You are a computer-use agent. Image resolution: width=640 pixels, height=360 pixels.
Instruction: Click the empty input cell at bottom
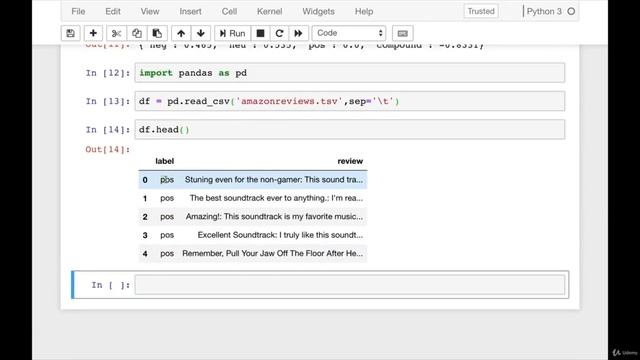pyautogui.click(x=350, y=284)
